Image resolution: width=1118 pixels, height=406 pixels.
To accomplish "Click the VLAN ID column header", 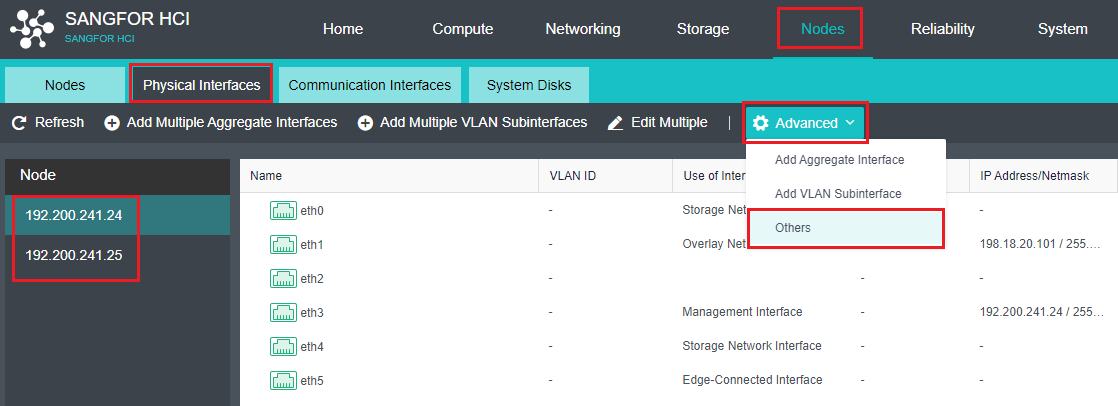I will tap(605, 176).
